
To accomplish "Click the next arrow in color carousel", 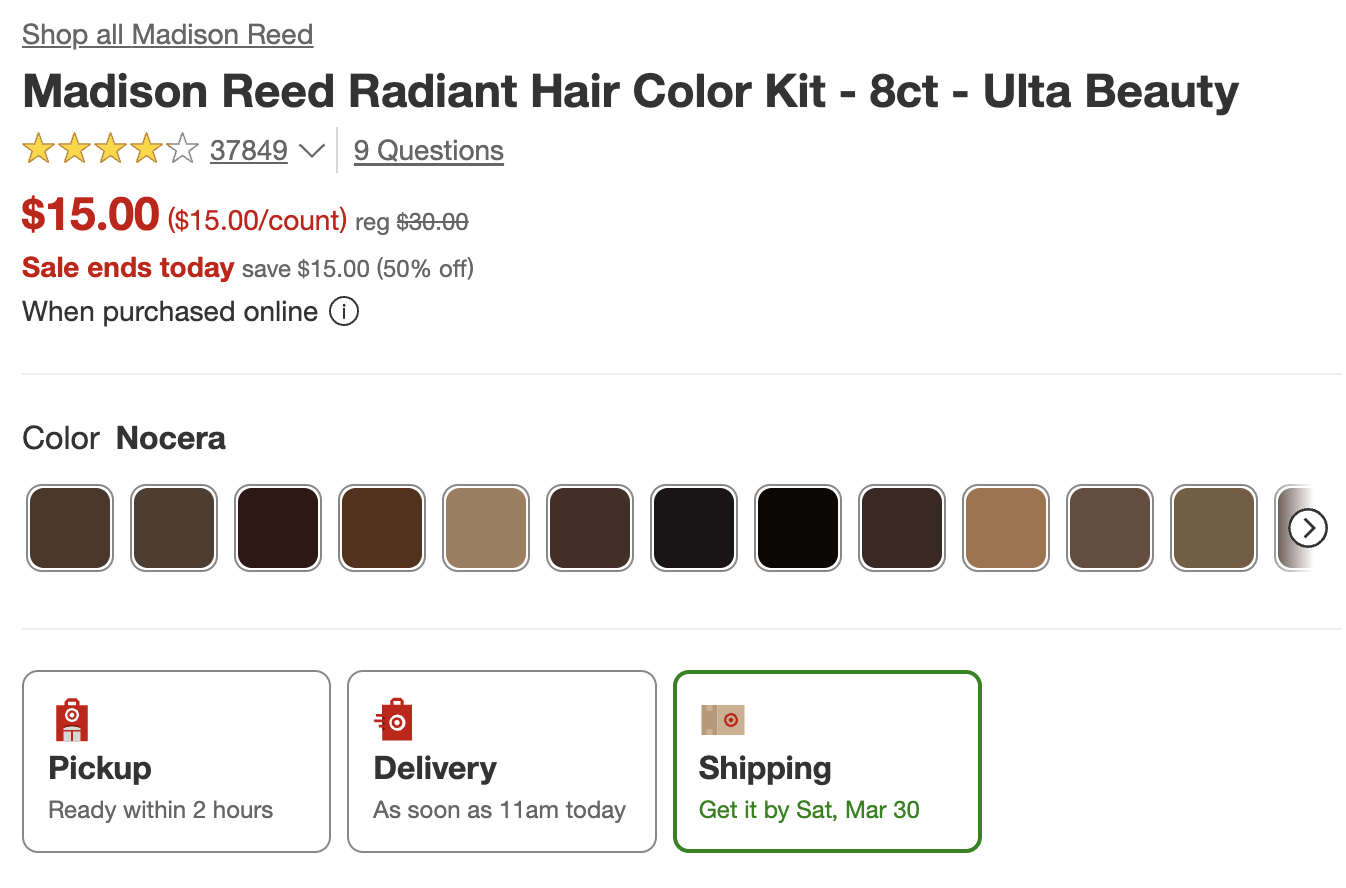I will [1308, 528].
